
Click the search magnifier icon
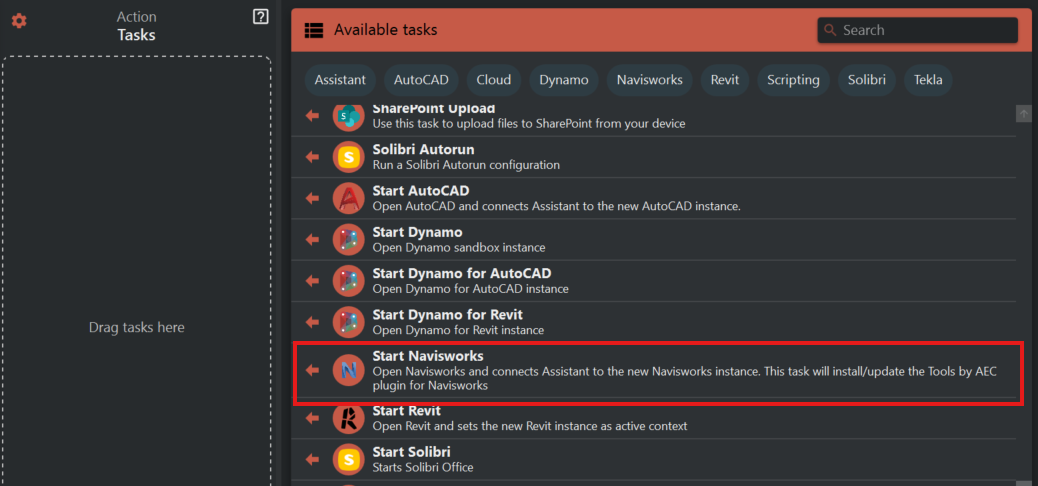830,30
